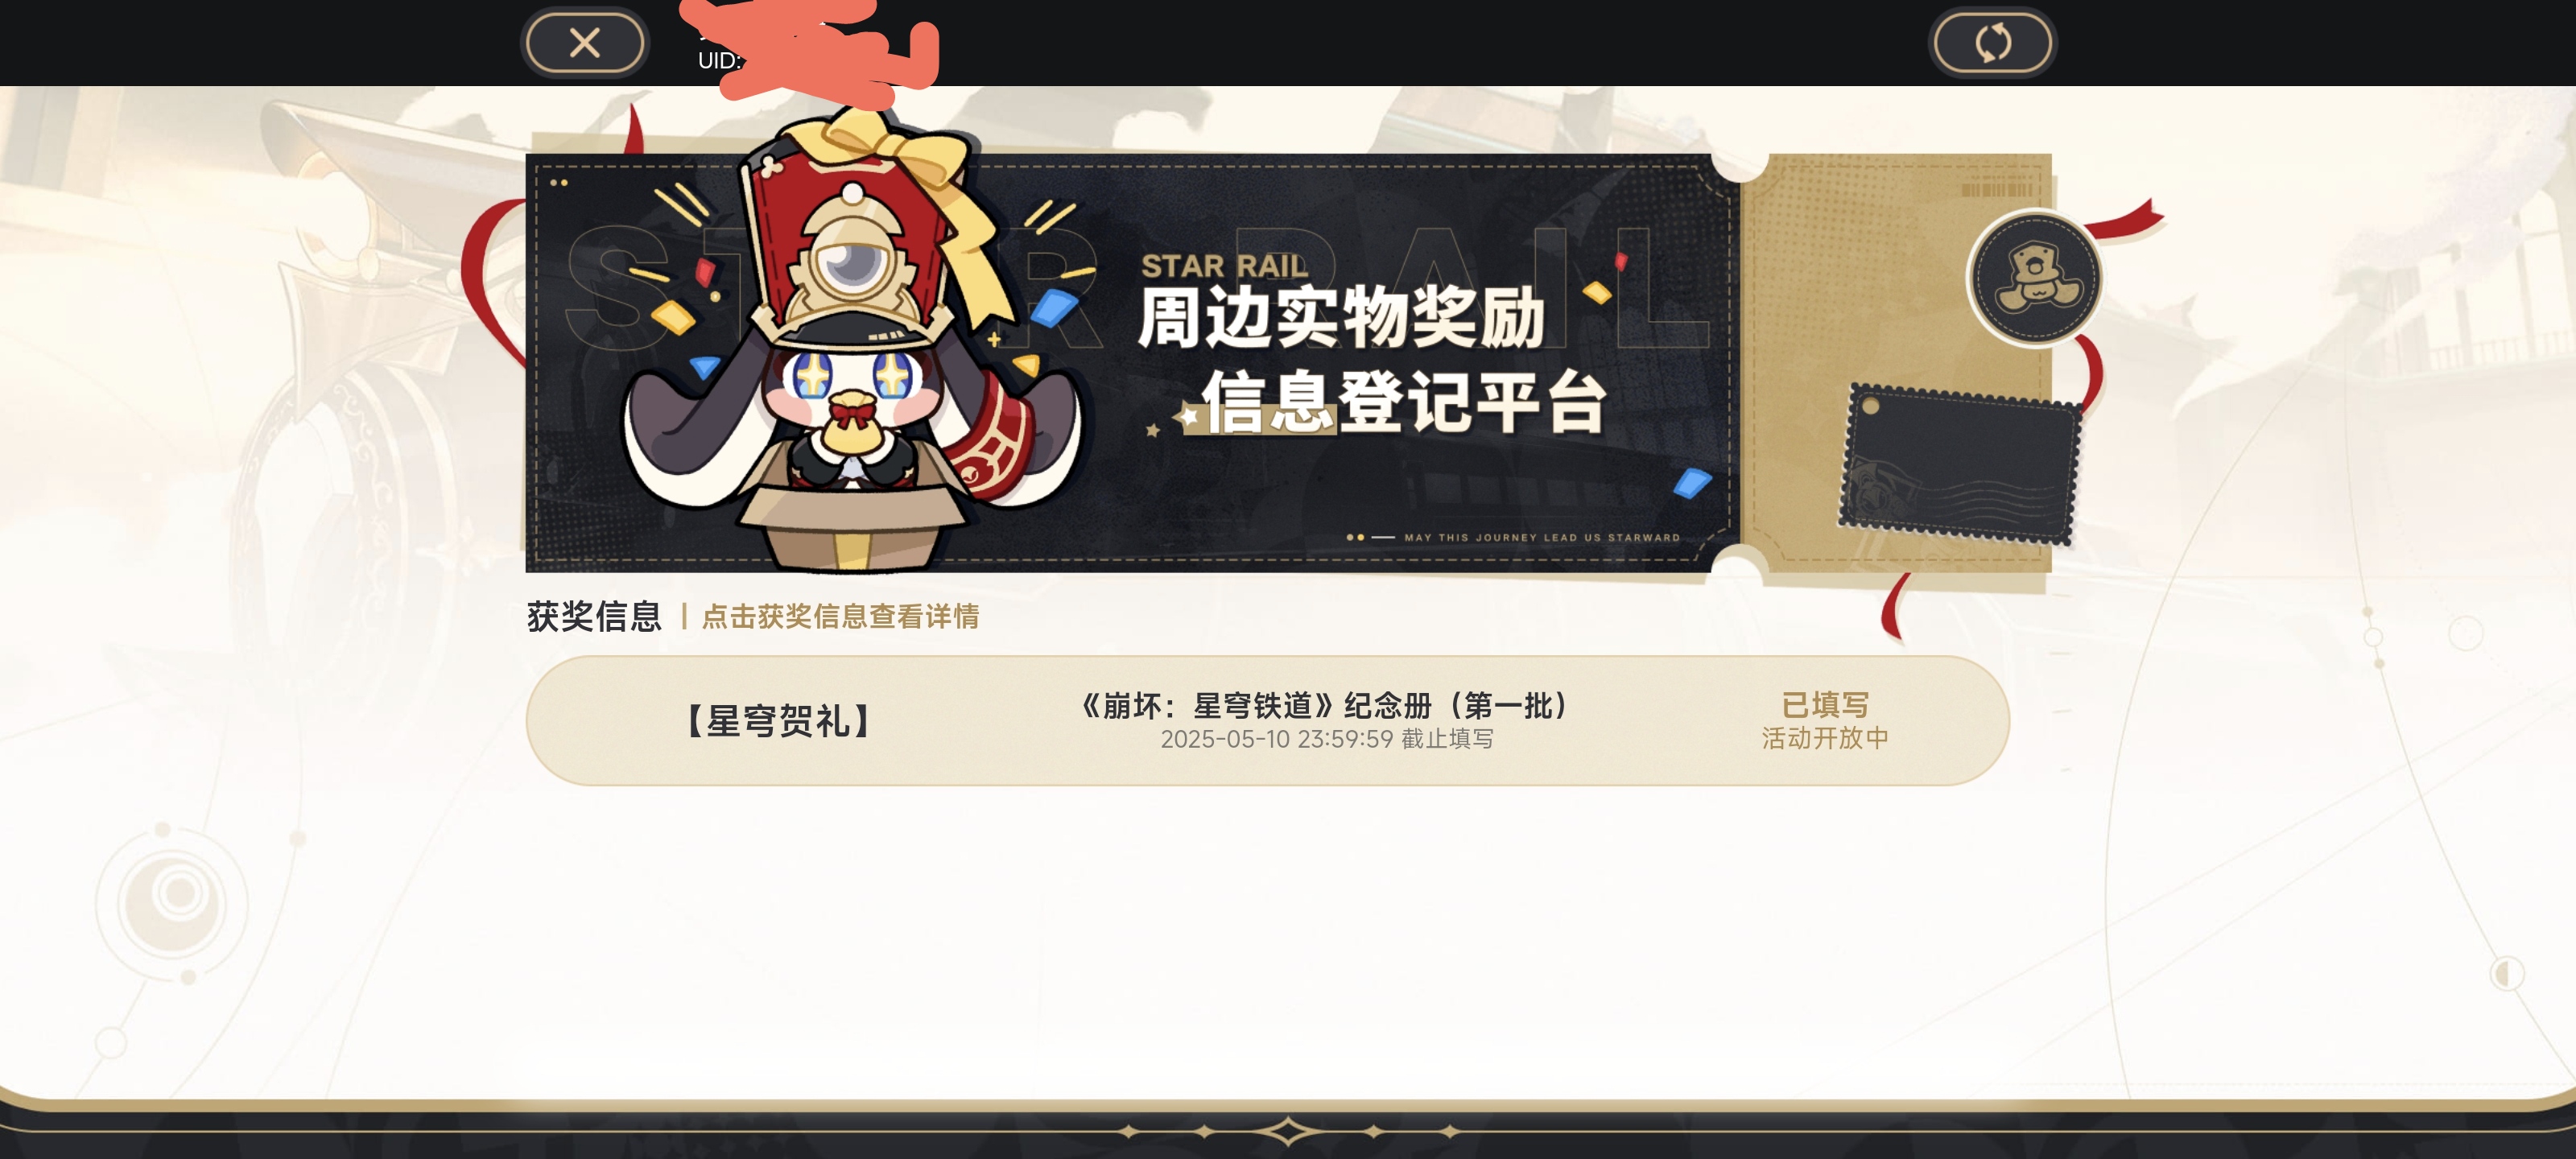Click the 点击获奖信息查看详情 hint text
Screen dimensions: 2576x1159
click(840, 616)
